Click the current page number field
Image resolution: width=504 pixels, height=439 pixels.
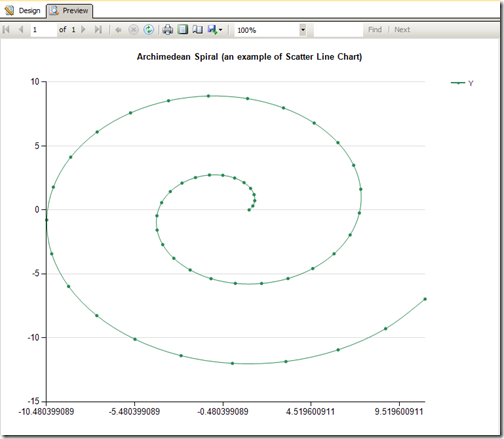pyautogui.click(x=44, y=30)
